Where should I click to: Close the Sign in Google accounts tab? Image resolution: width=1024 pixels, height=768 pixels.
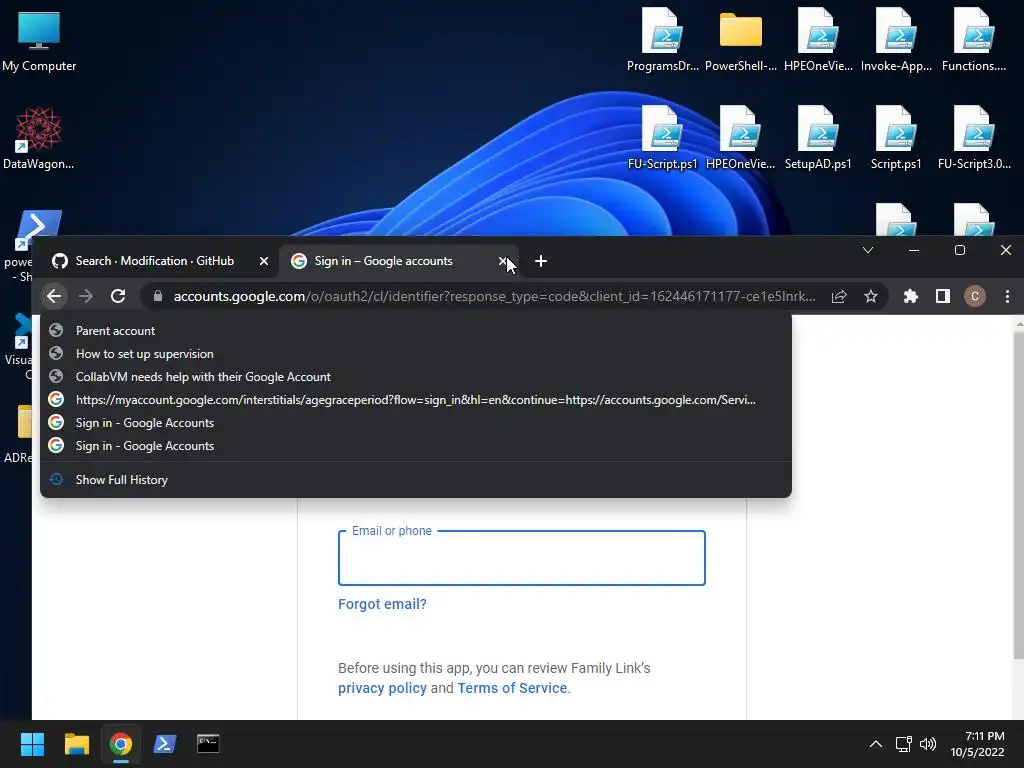(503, 261)
